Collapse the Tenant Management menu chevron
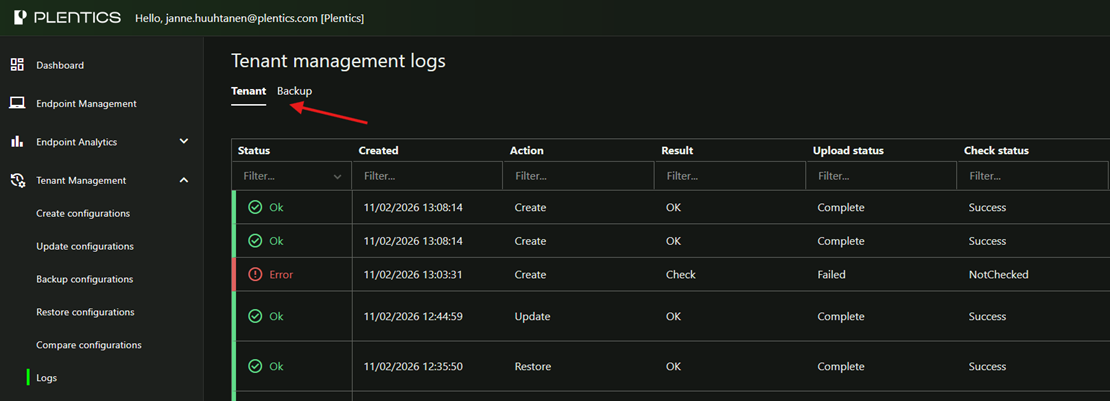 [184, 180]
